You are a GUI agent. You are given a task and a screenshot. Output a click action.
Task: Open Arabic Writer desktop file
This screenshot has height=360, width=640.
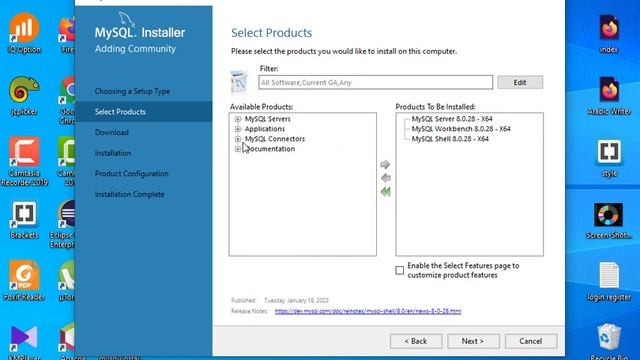tap(609, 96)
